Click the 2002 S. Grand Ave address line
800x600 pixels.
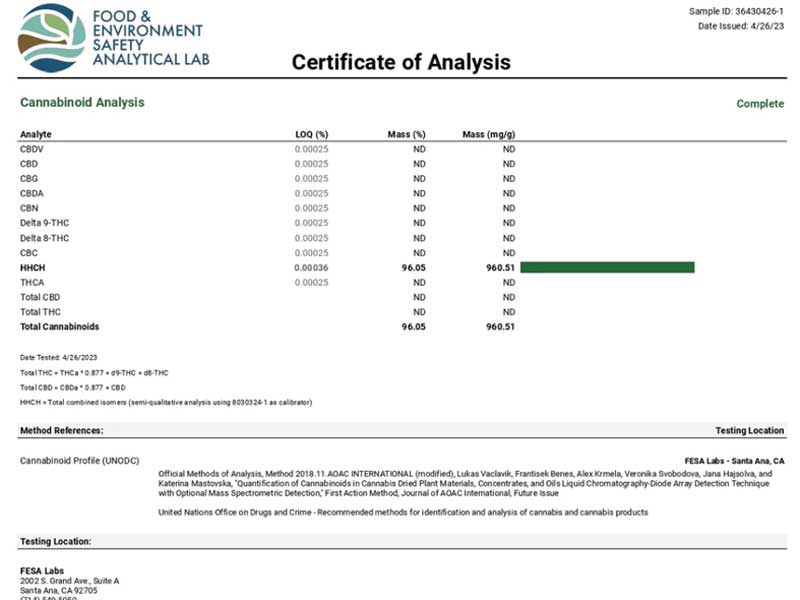point(69,580)
